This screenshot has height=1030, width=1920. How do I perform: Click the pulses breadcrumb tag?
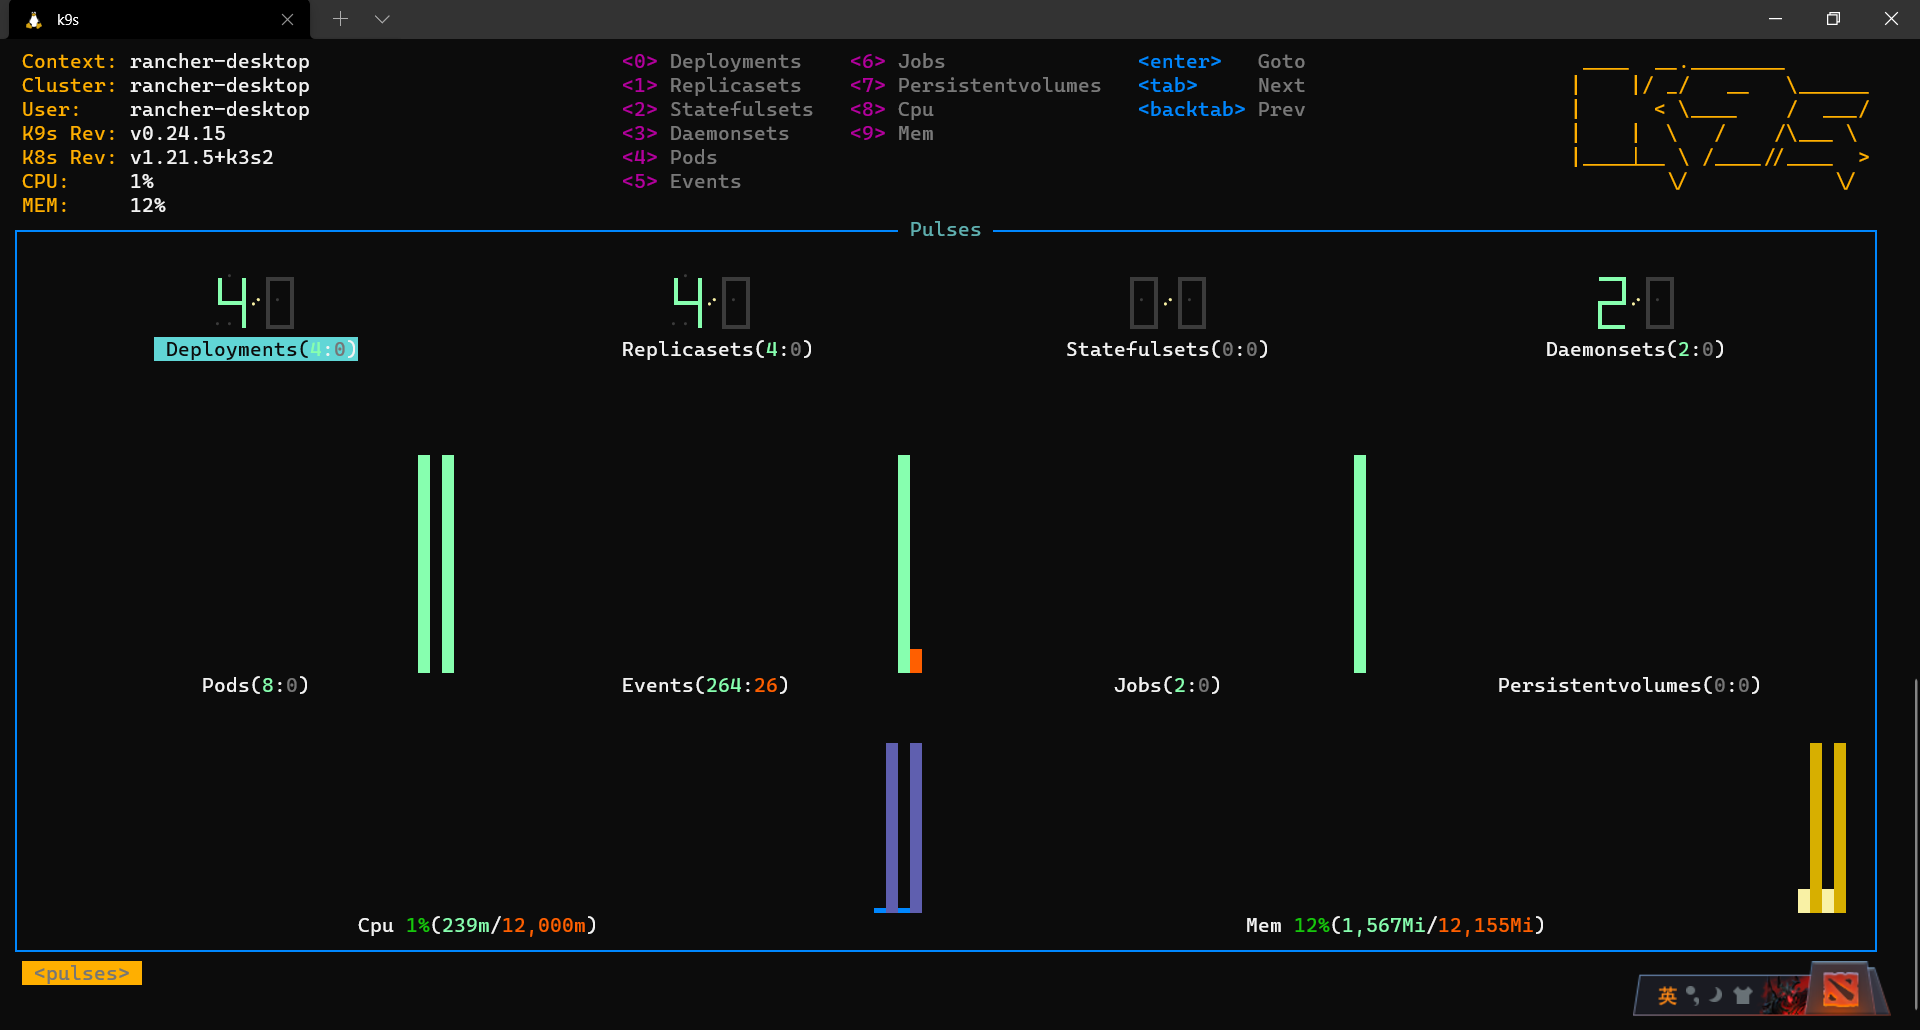point(82,973)
